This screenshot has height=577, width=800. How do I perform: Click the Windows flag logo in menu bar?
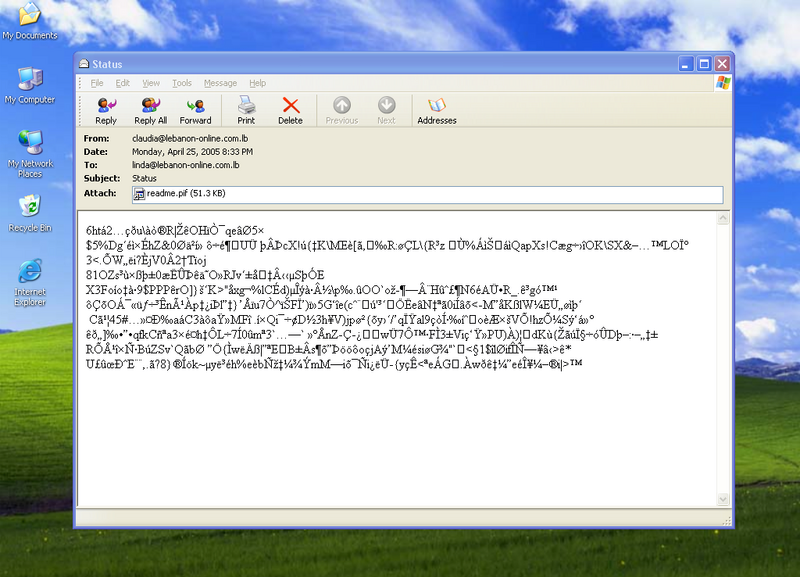pyautogui.click(x=723, y=83)
